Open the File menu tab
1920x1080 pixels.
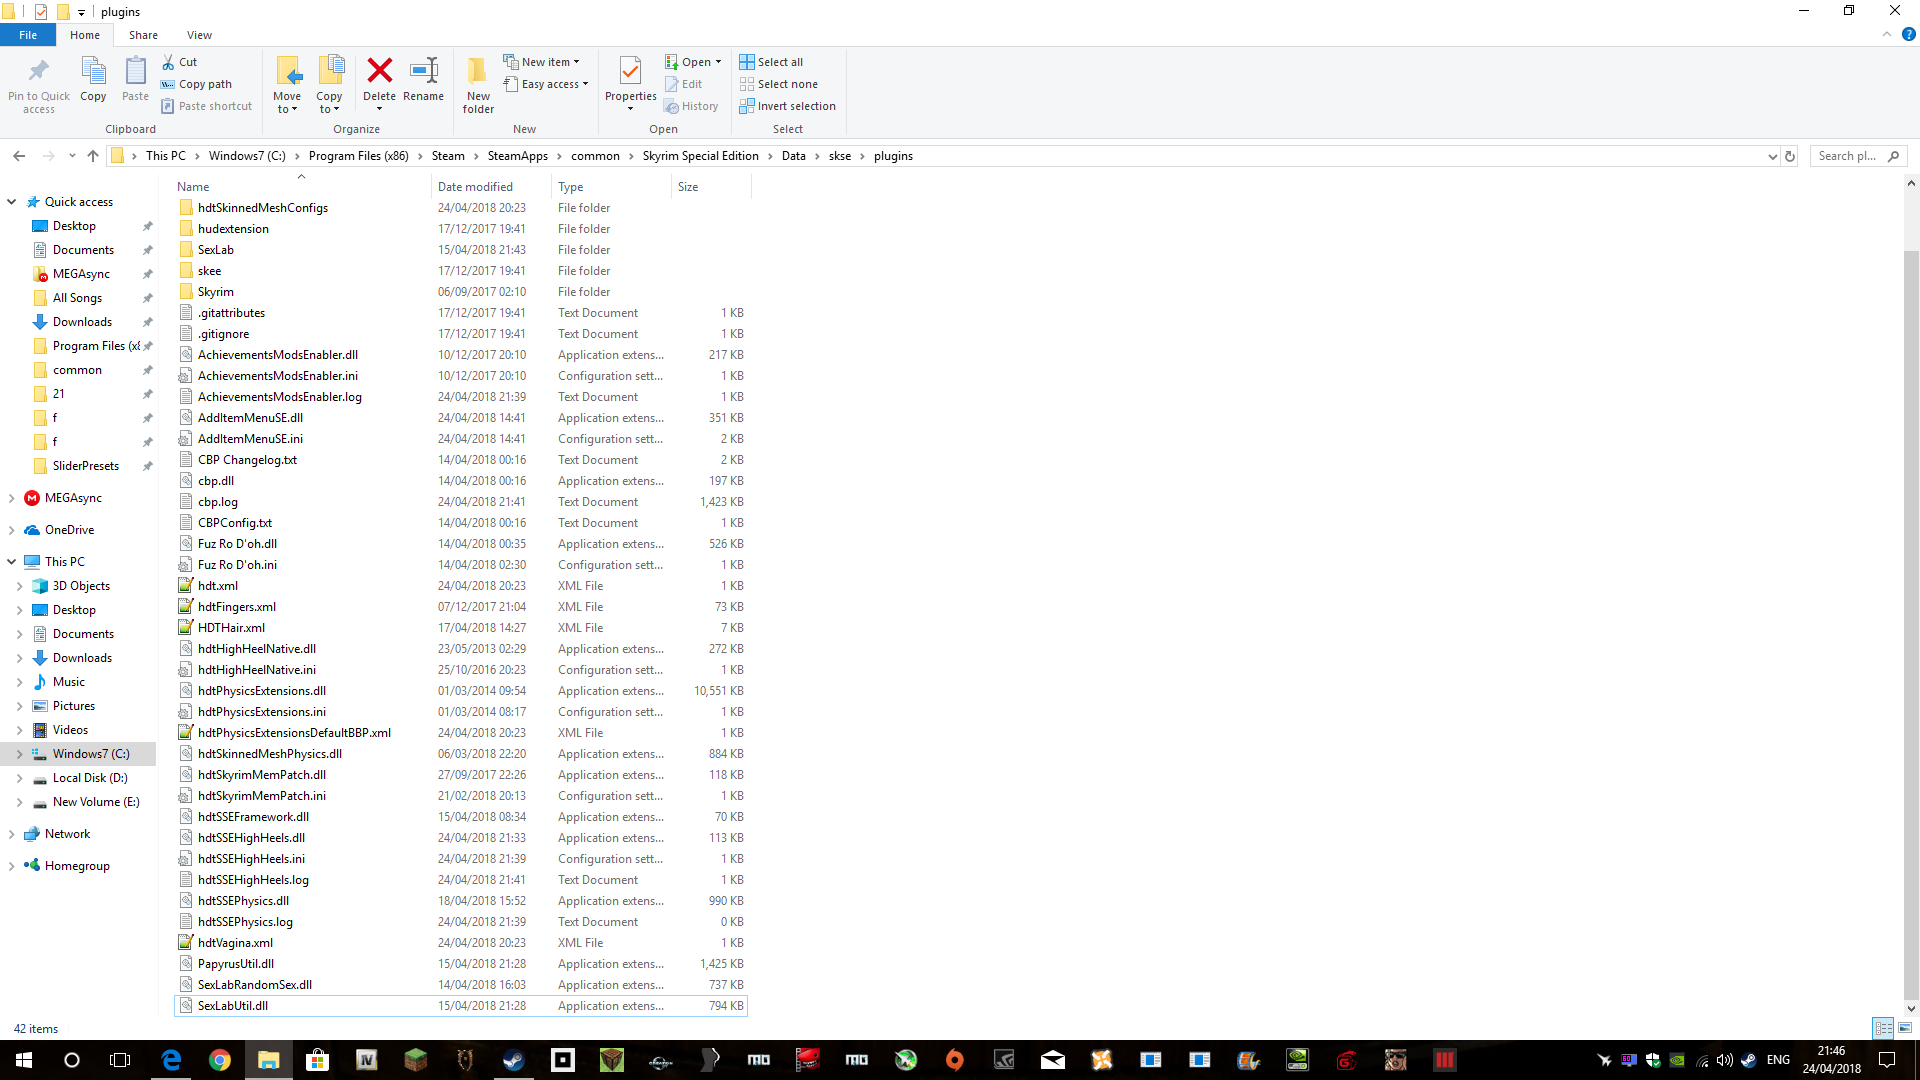tap(28, 35)
